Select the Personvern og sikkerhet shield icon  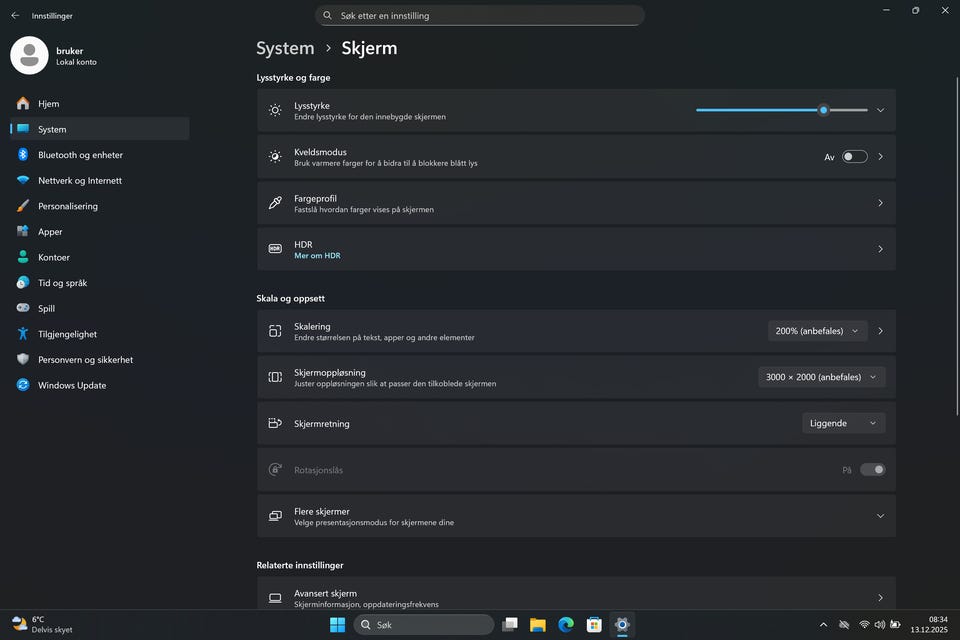pos(22,359)
